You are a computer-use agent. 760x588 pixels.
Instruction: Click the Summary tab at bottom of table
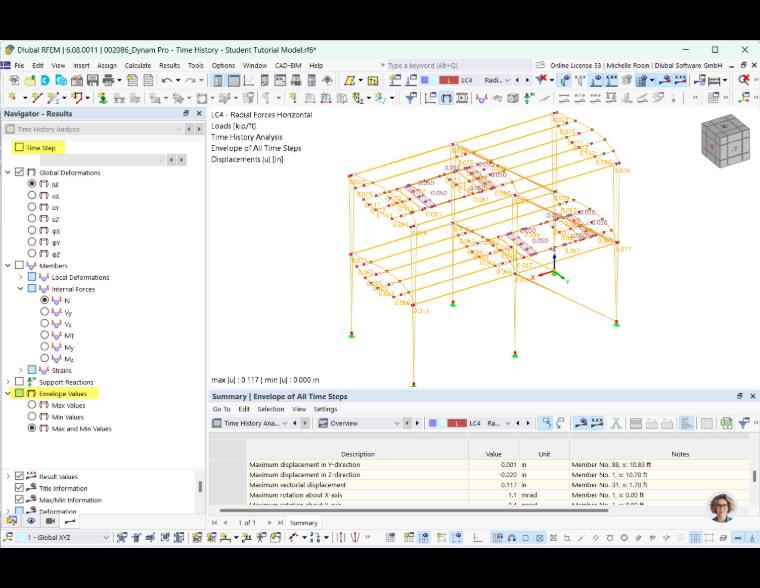click(x=303, y=523)
